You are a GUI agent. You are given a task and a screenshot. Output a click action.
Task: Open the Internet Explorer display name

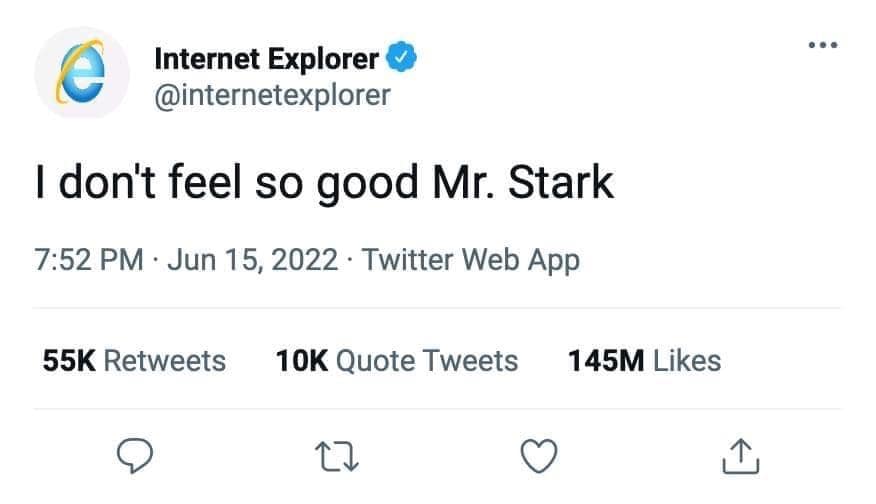tap(266, 60)
